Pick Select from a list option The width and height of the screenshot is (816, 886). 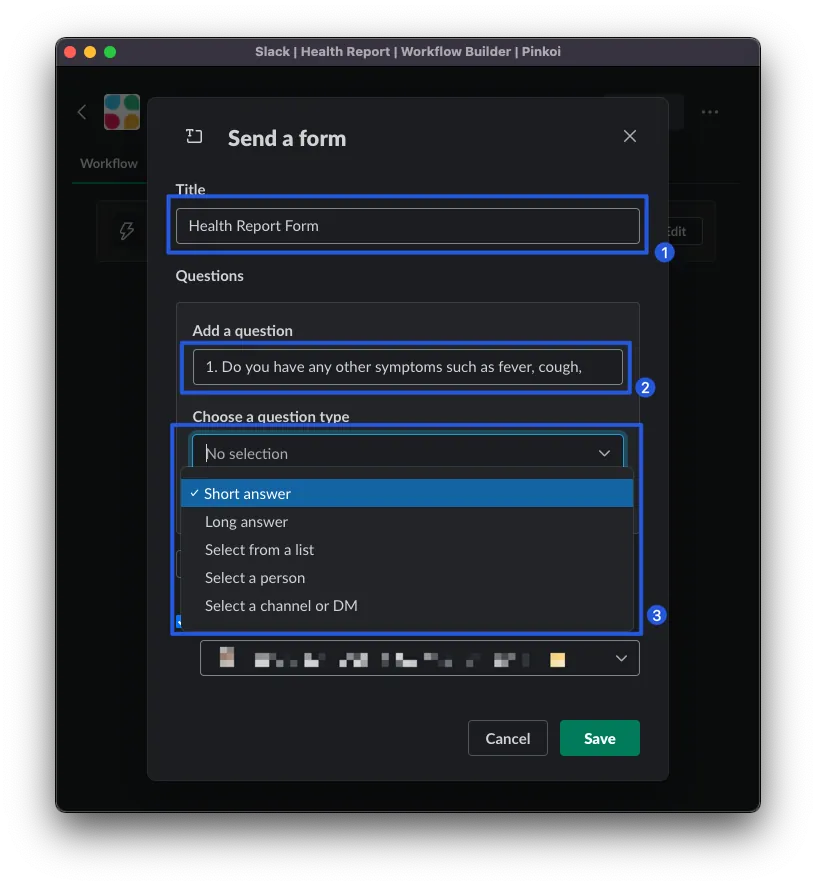(259, 549)
